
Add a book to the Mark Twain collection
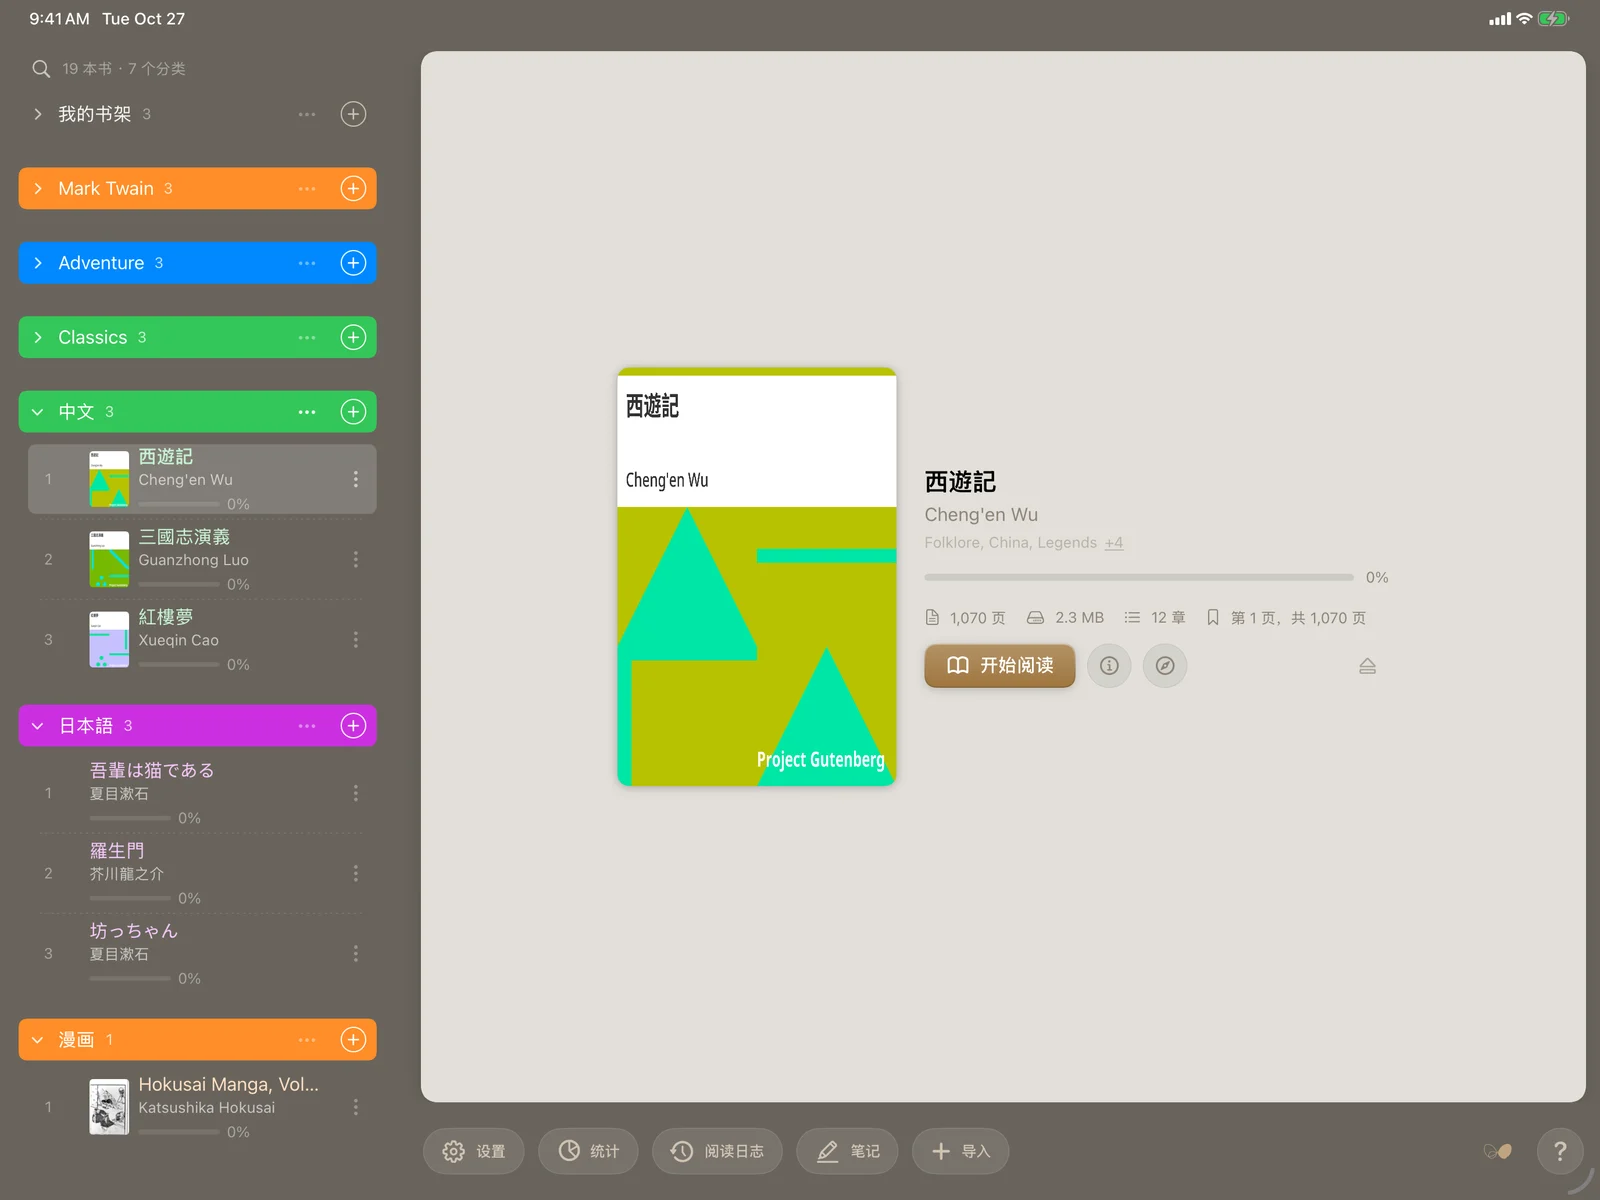point(353,188)
